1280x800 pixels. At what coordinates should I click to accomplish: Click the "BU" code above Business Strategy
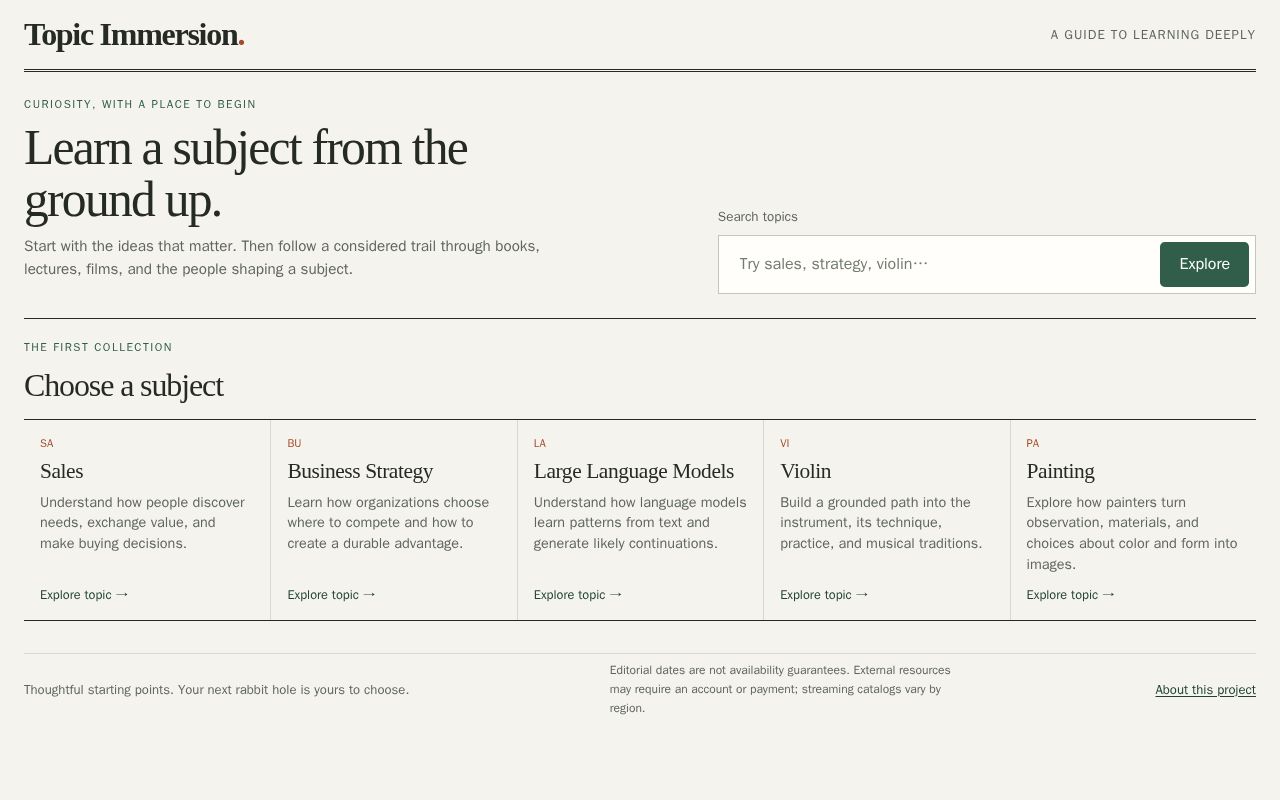(x=294, y=444)
